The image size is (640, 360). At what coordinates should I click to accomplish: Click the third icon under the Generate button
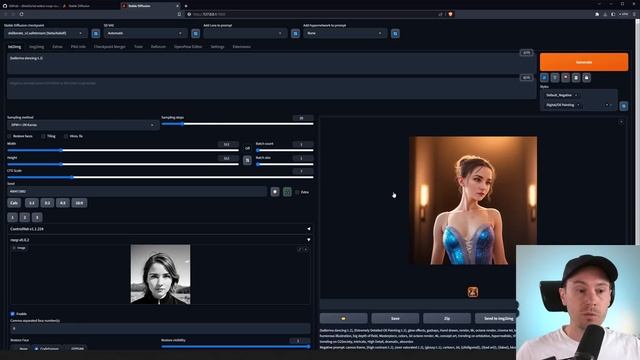pos(565,78)
